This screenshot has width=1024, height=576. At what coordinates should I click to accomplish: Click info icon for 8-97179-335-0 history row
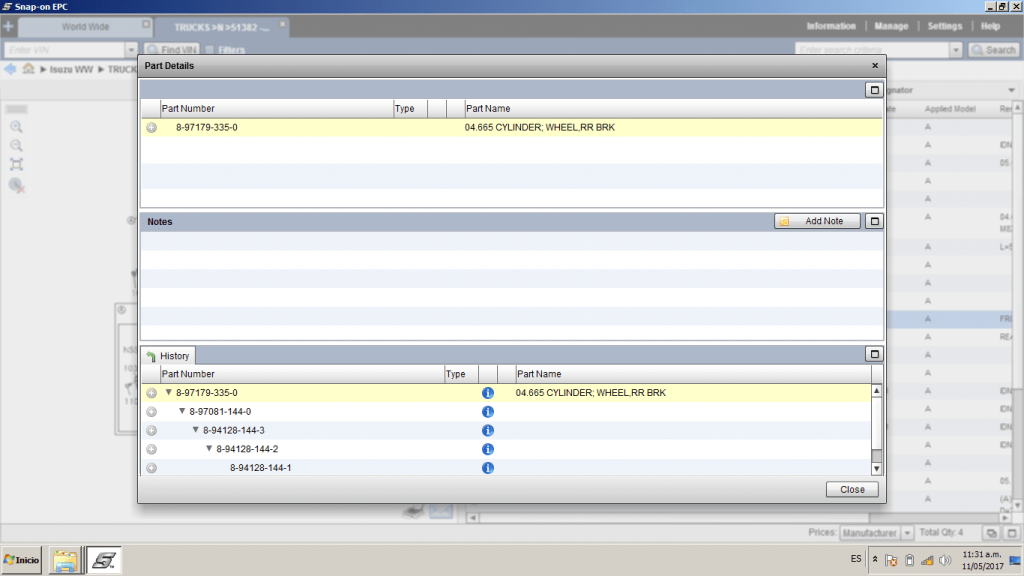487,393
